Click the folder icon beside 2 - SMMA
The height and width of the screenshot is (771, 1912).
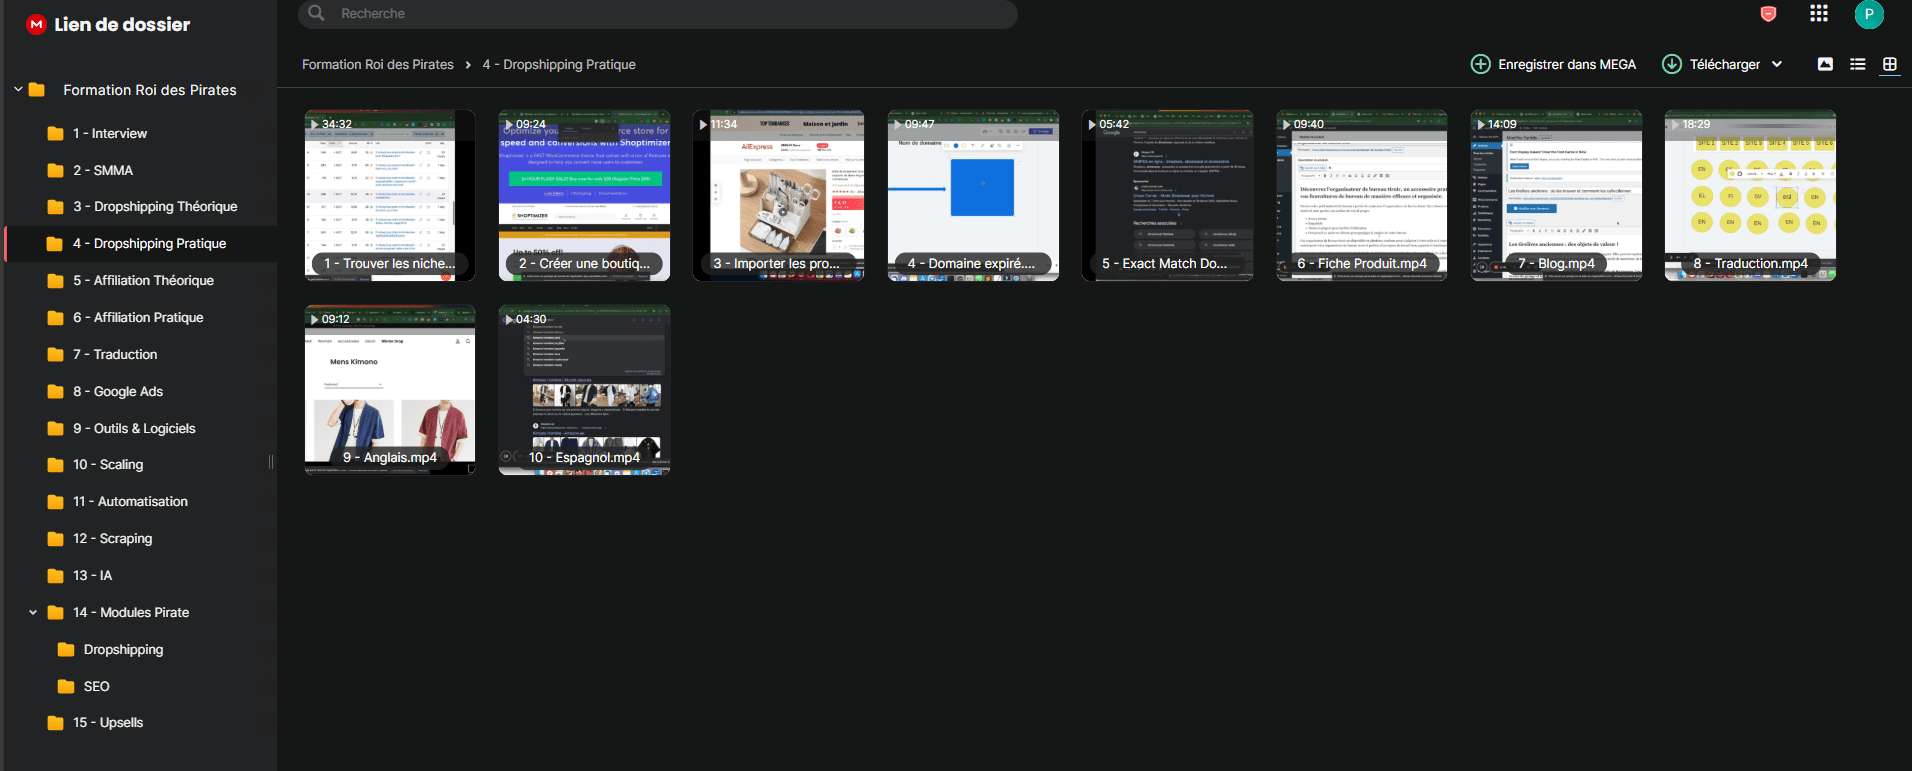[56, 171]
